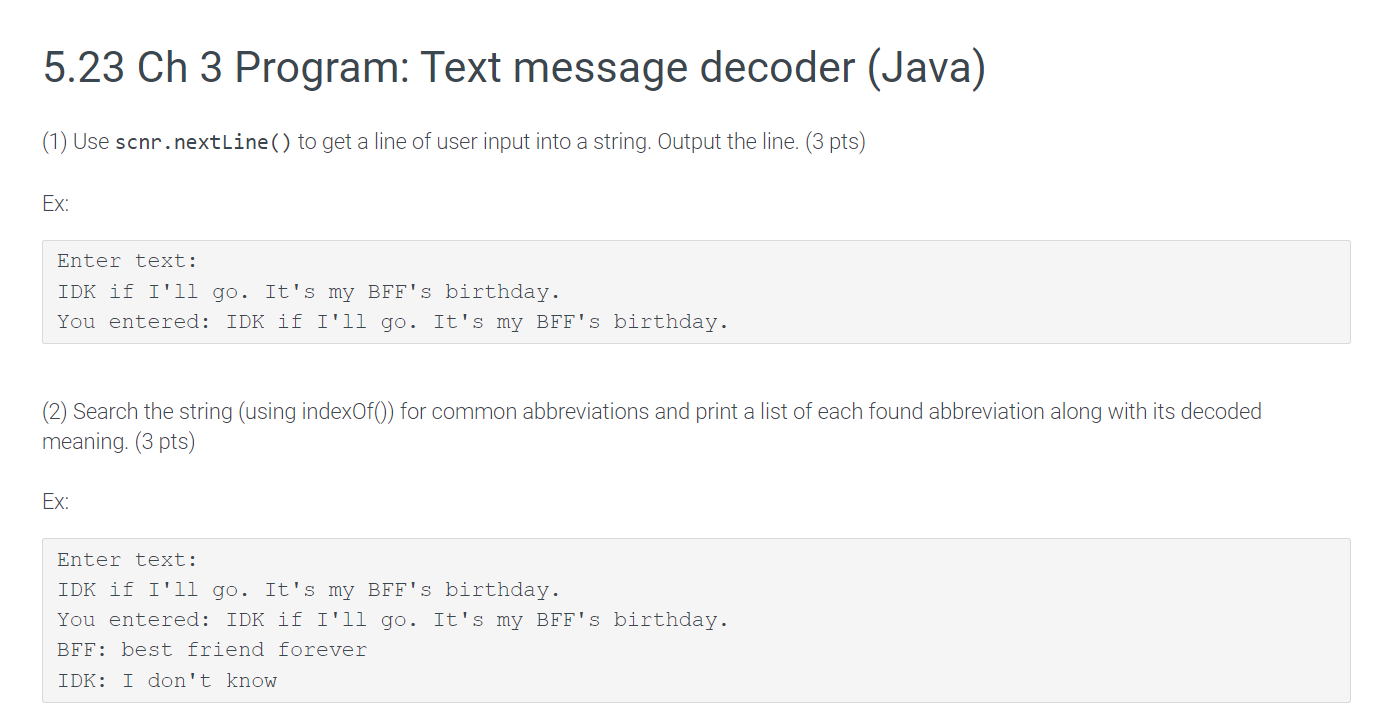Click "Enter text:" in the first example box
The width and height of the screenshot is (1387, 712).
[x=128, y=261]
